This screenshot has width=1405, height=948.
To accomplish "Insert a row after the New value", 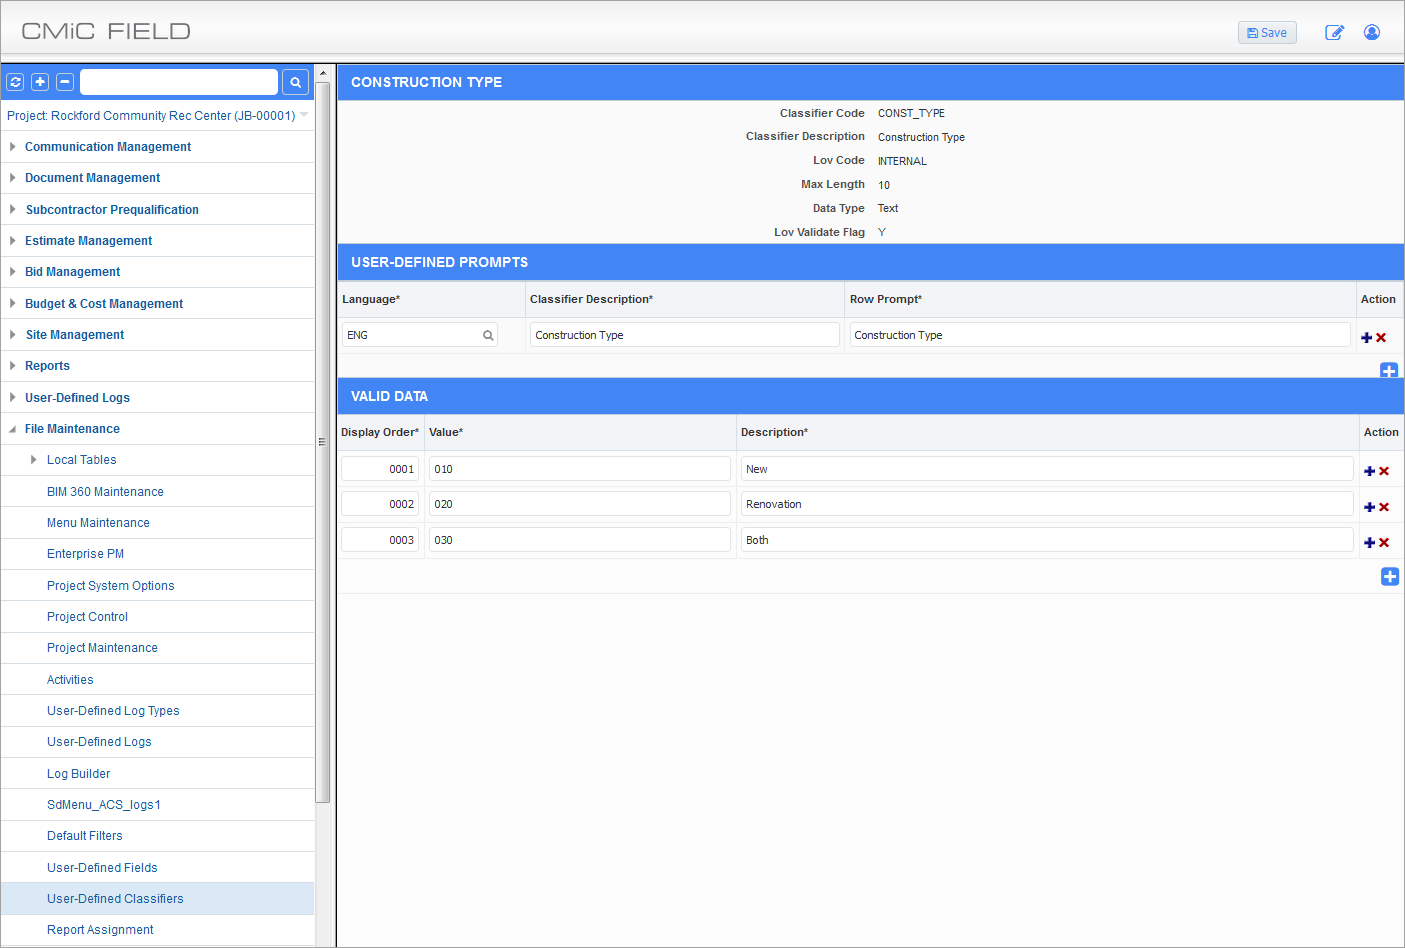I will (x=1369, y=471).
